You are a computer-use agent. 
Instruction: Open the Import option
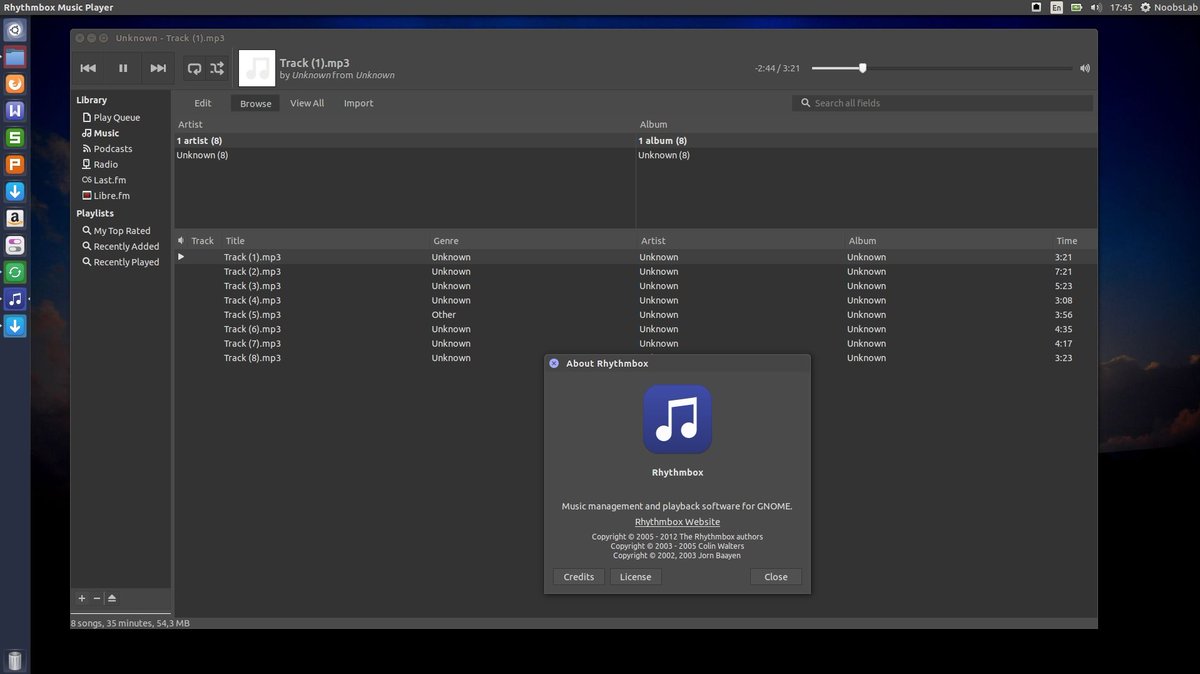tap(358, 103)
